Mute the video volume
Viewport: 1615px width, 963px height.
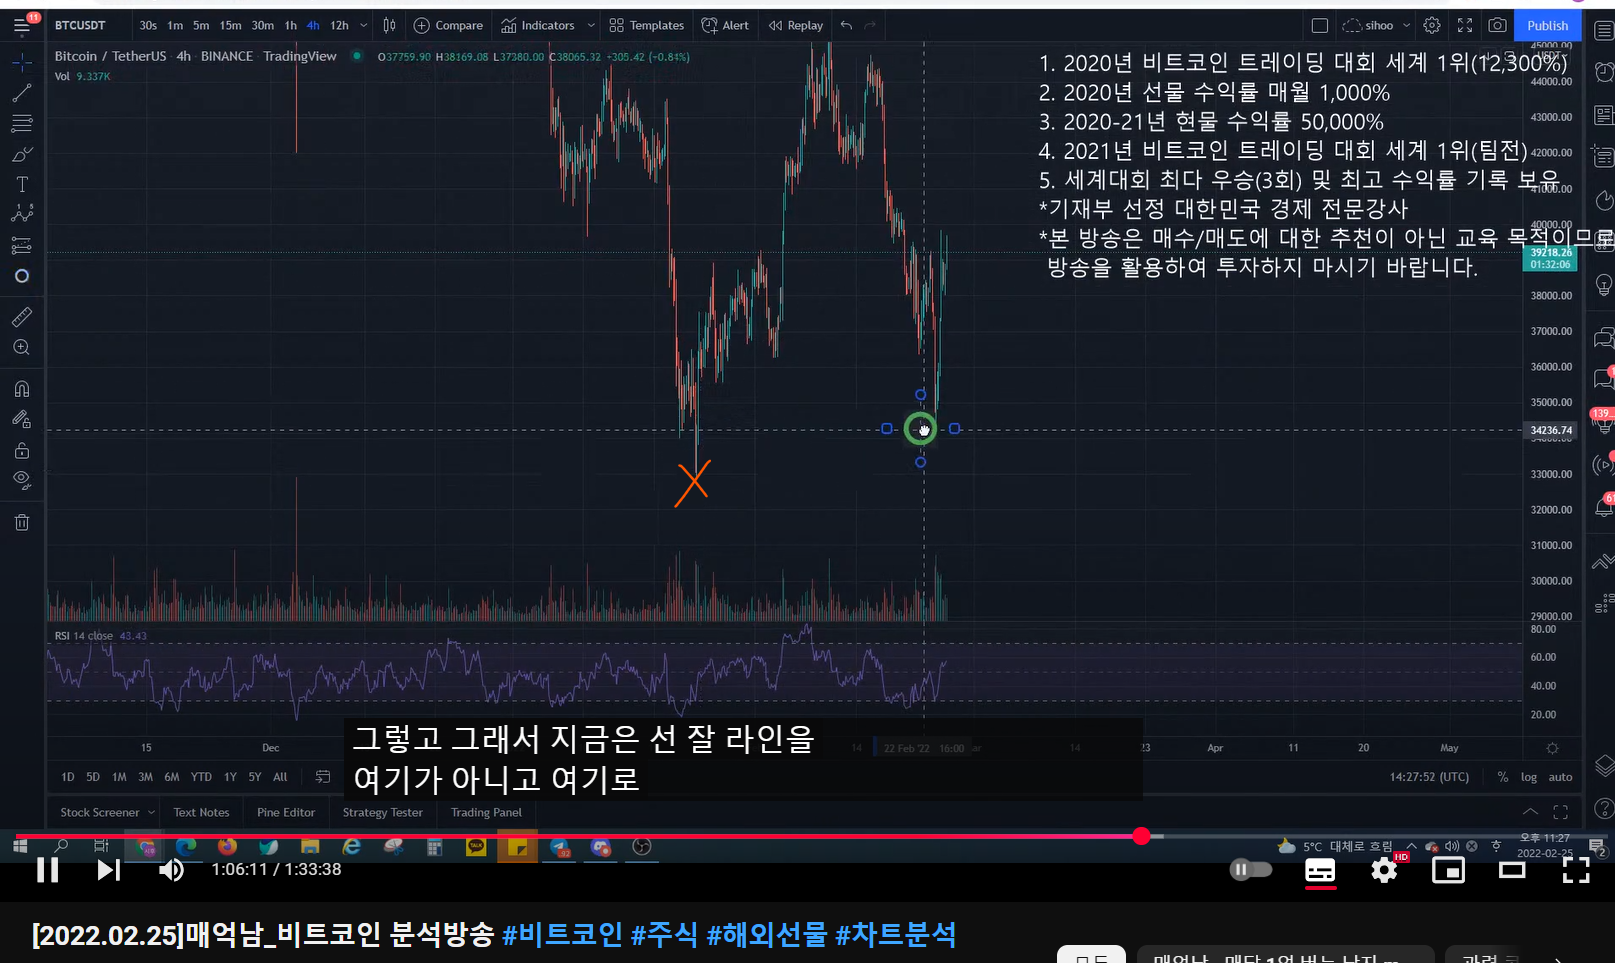[x=171, y=870]
